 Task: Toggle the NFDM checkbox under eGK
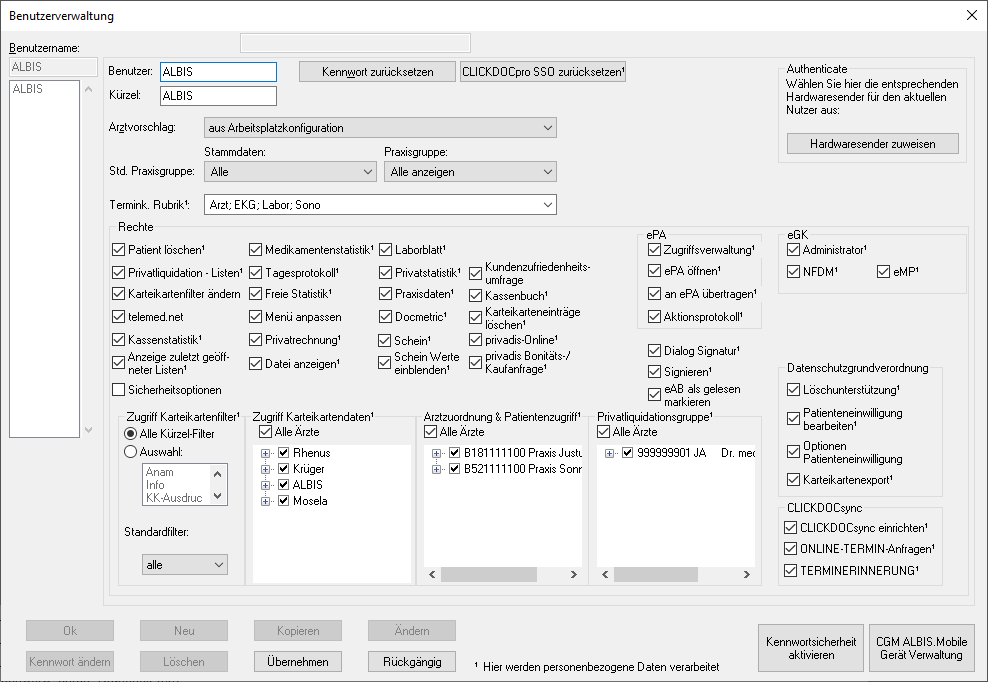click(x=794, y=271)
